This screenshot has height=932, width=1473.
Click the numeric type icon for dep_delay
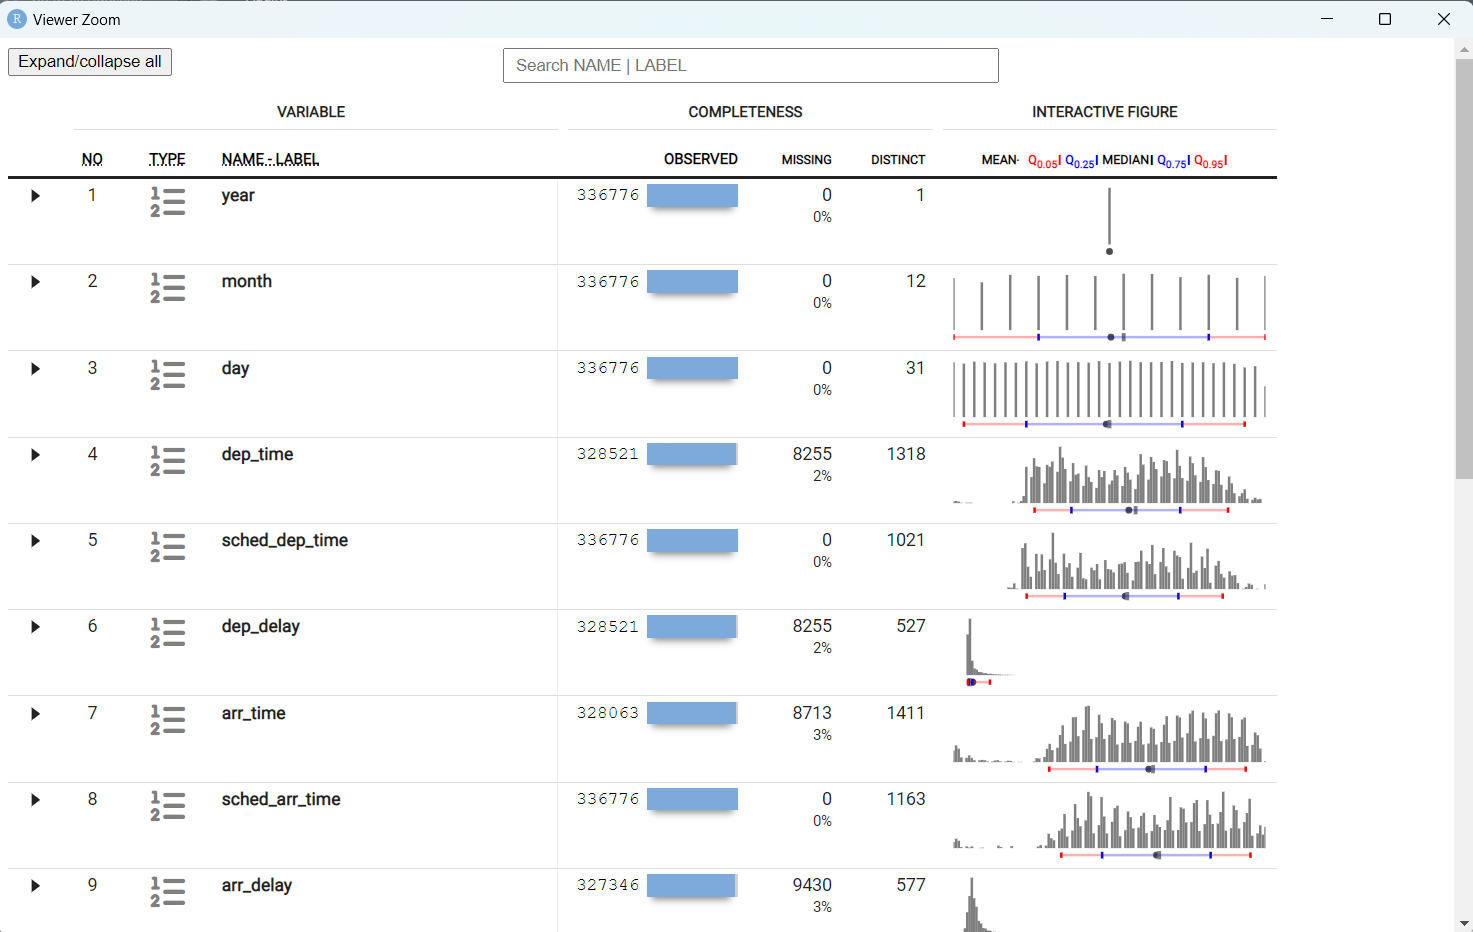point(168,633)
